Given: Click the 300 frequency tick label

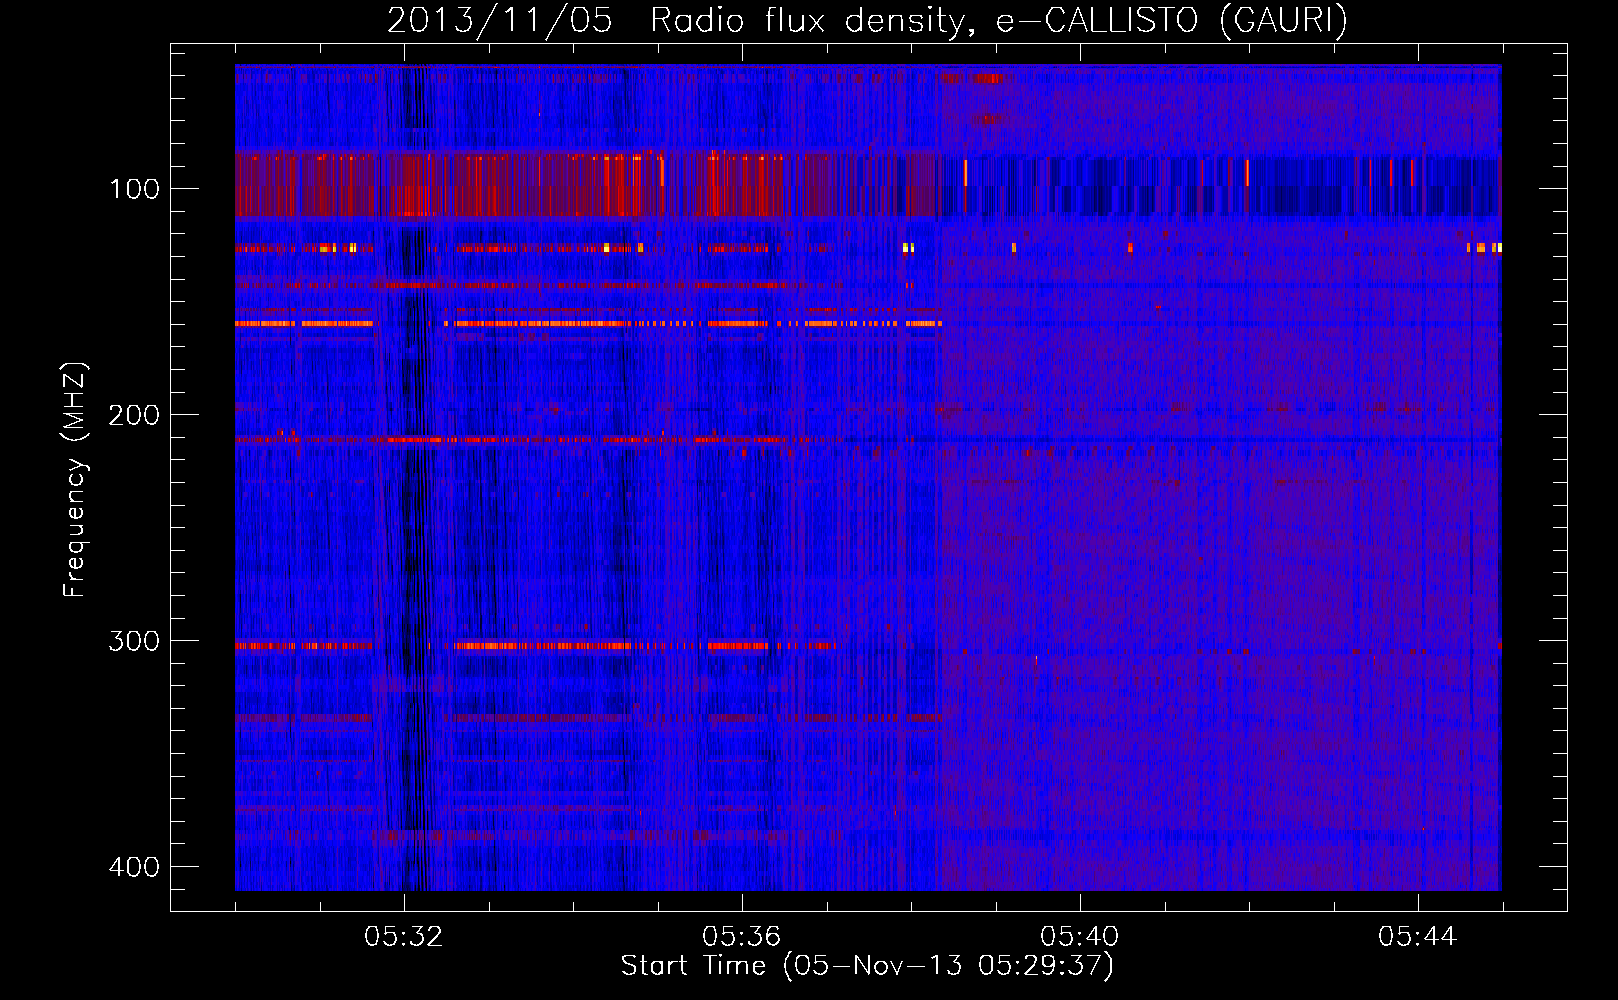Looking at the screenshot, I should click(x=134, y=641).
